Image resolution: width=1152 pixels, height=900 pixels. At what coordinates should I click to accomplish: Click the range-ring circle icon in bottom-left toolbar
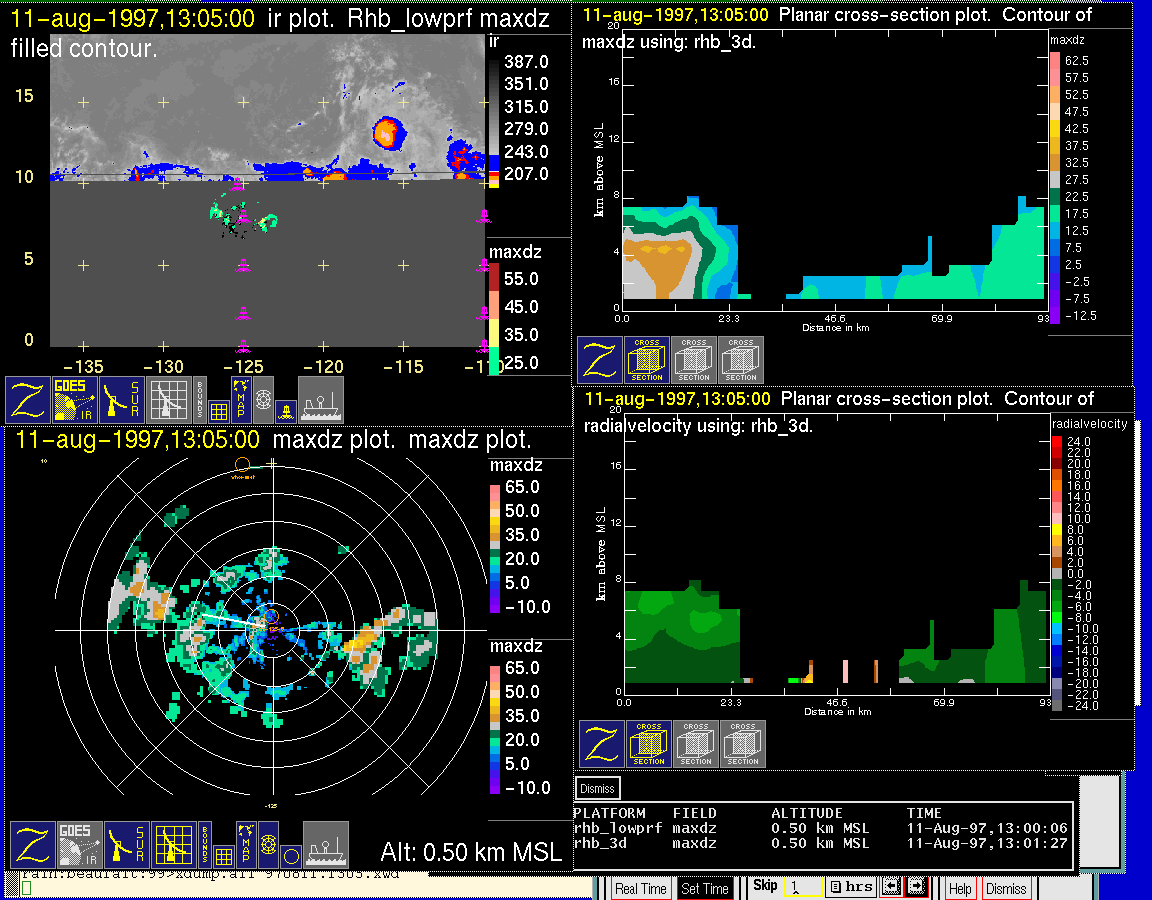point(289,855)
